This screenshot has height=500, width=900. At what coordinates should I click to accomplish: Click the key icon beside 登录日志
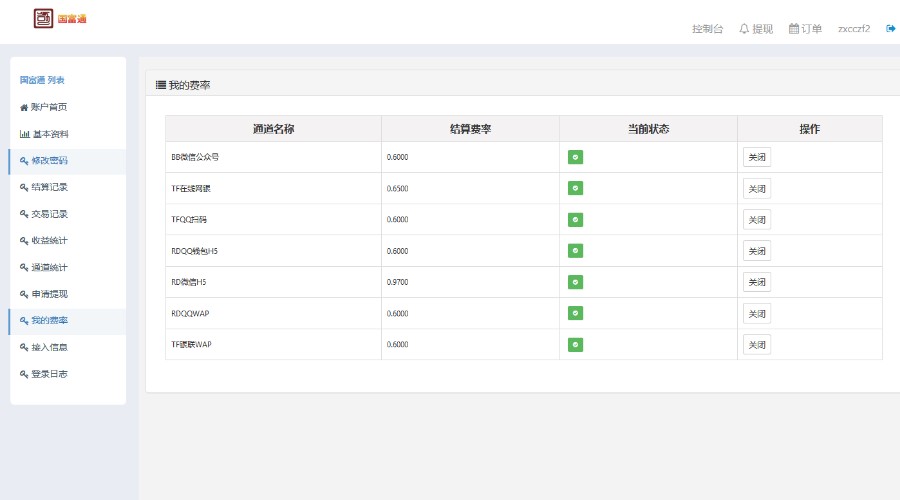24,374
